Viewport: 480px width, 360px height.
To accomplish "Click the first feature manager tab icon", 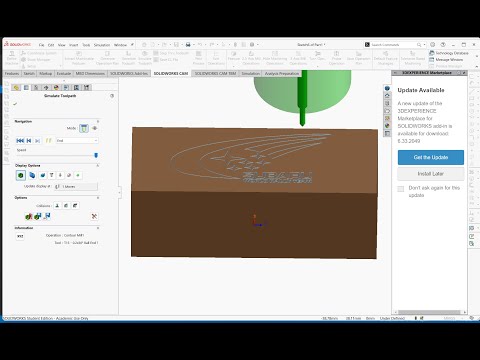I will coord(16,88).
